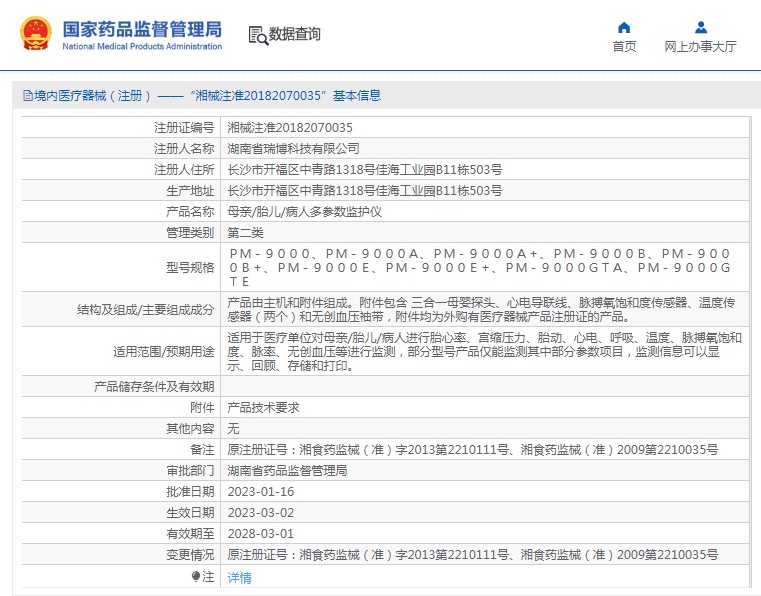
Task: Click the 适用范围/预期用途 label
Action: [x=164, y=351]
